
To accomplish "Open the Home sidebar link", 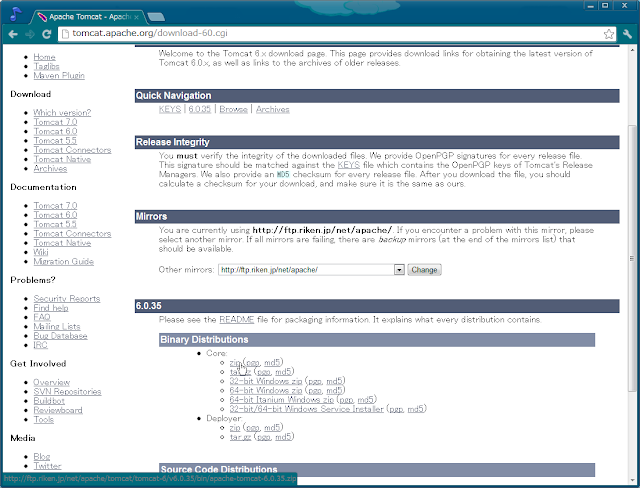I will 44,57.
